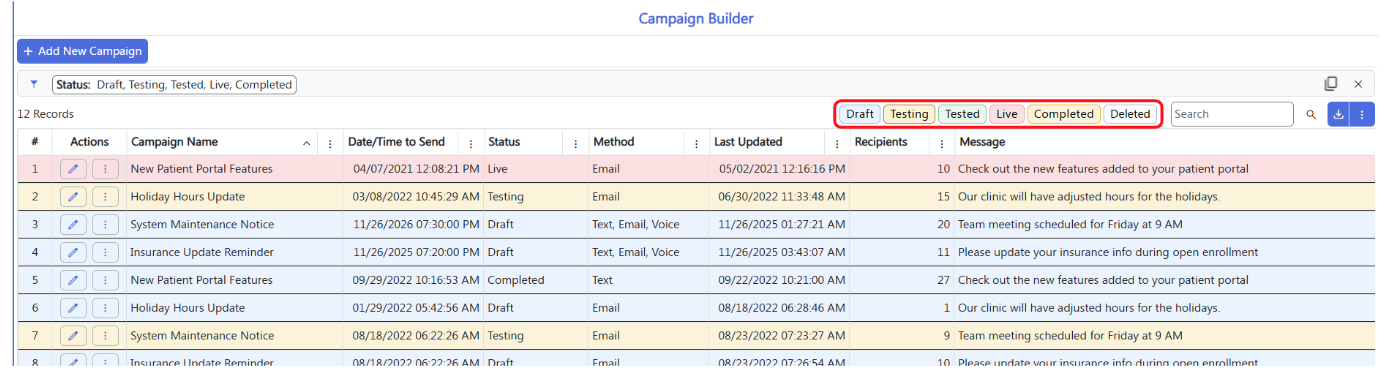The image size is (1384, 369).
Task: Focus the Search input field
Action: [x=1232, y=114]
